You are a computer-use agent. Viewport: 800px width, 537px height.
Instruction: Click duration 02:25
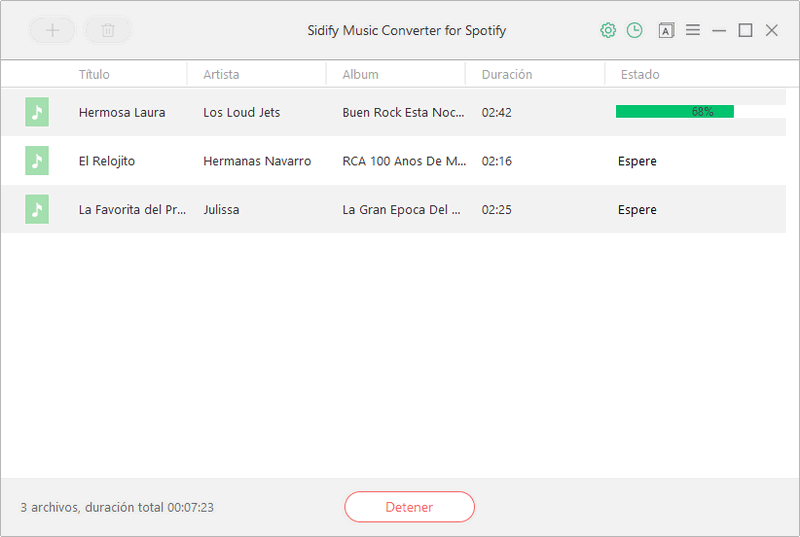pos(496,210)
